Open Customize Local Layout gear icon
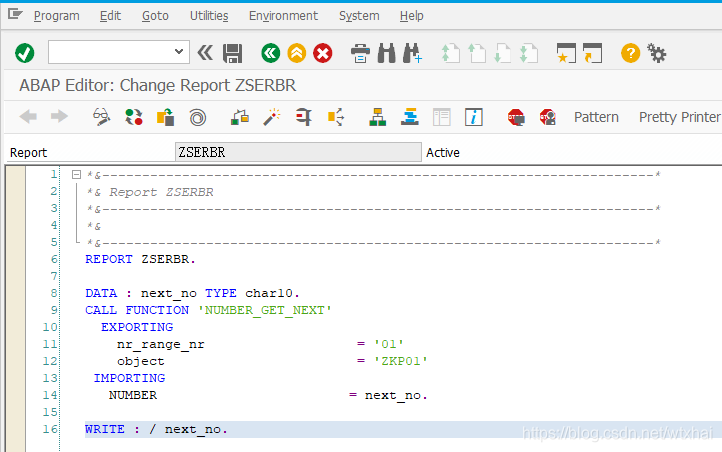Viewport: 722px width, 452px height. [x=657, y=53]
